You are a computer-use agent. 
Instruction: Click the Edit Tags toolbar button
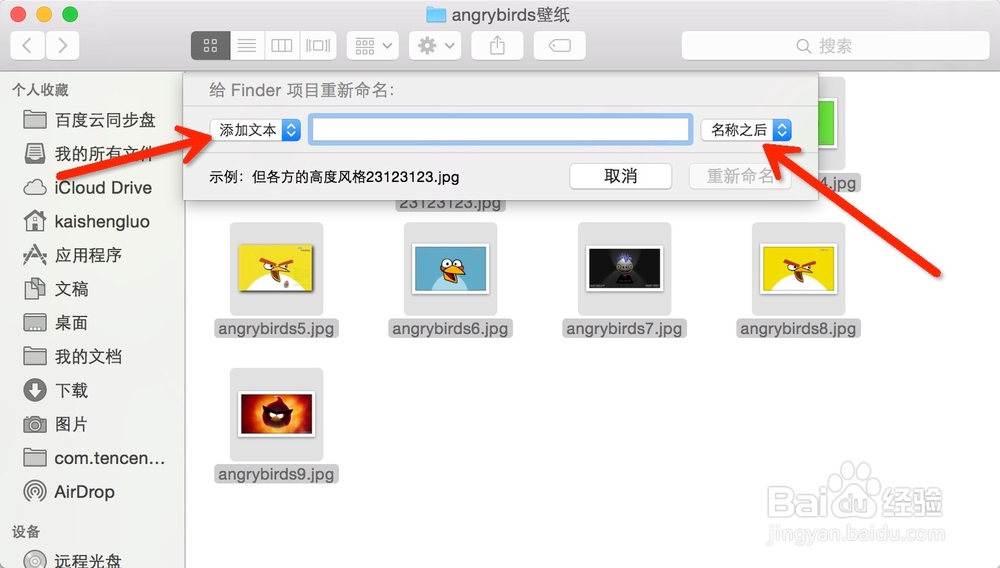[559, 45]
